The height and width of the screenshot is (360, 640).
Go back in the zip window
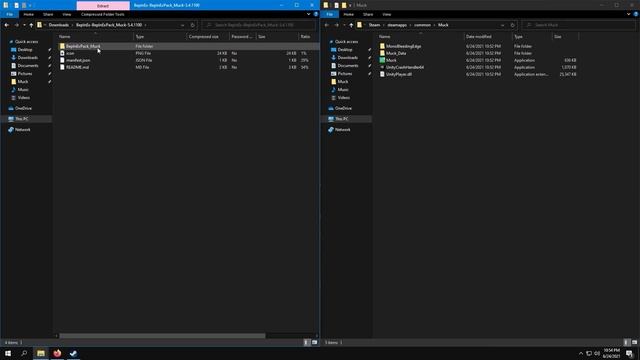[x=7, y=25]
